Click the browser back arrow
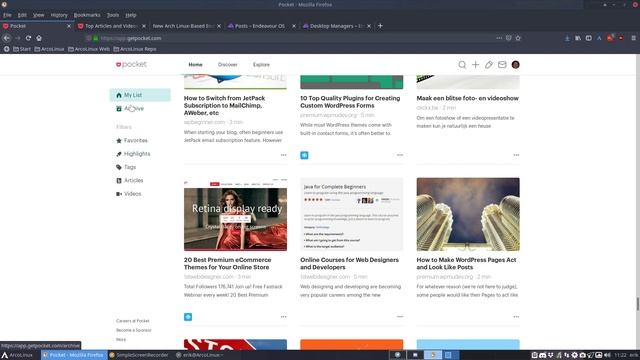 click(7, 38)
